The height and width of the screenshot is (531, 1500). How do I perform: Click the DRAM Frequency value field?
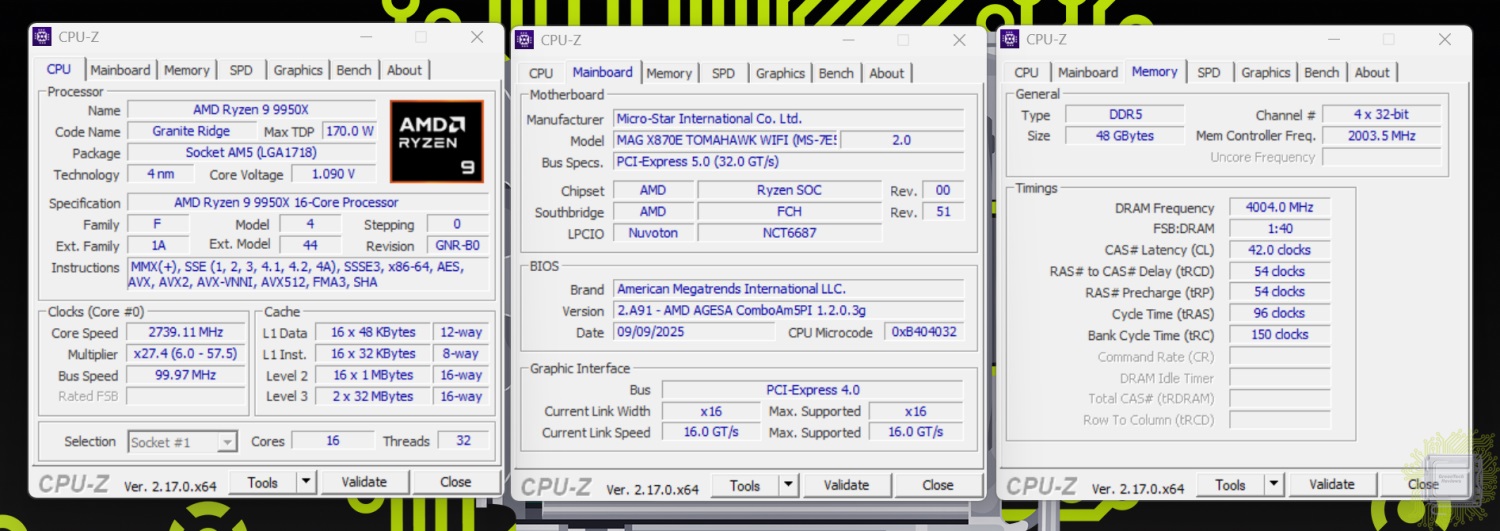(1279, 208)
